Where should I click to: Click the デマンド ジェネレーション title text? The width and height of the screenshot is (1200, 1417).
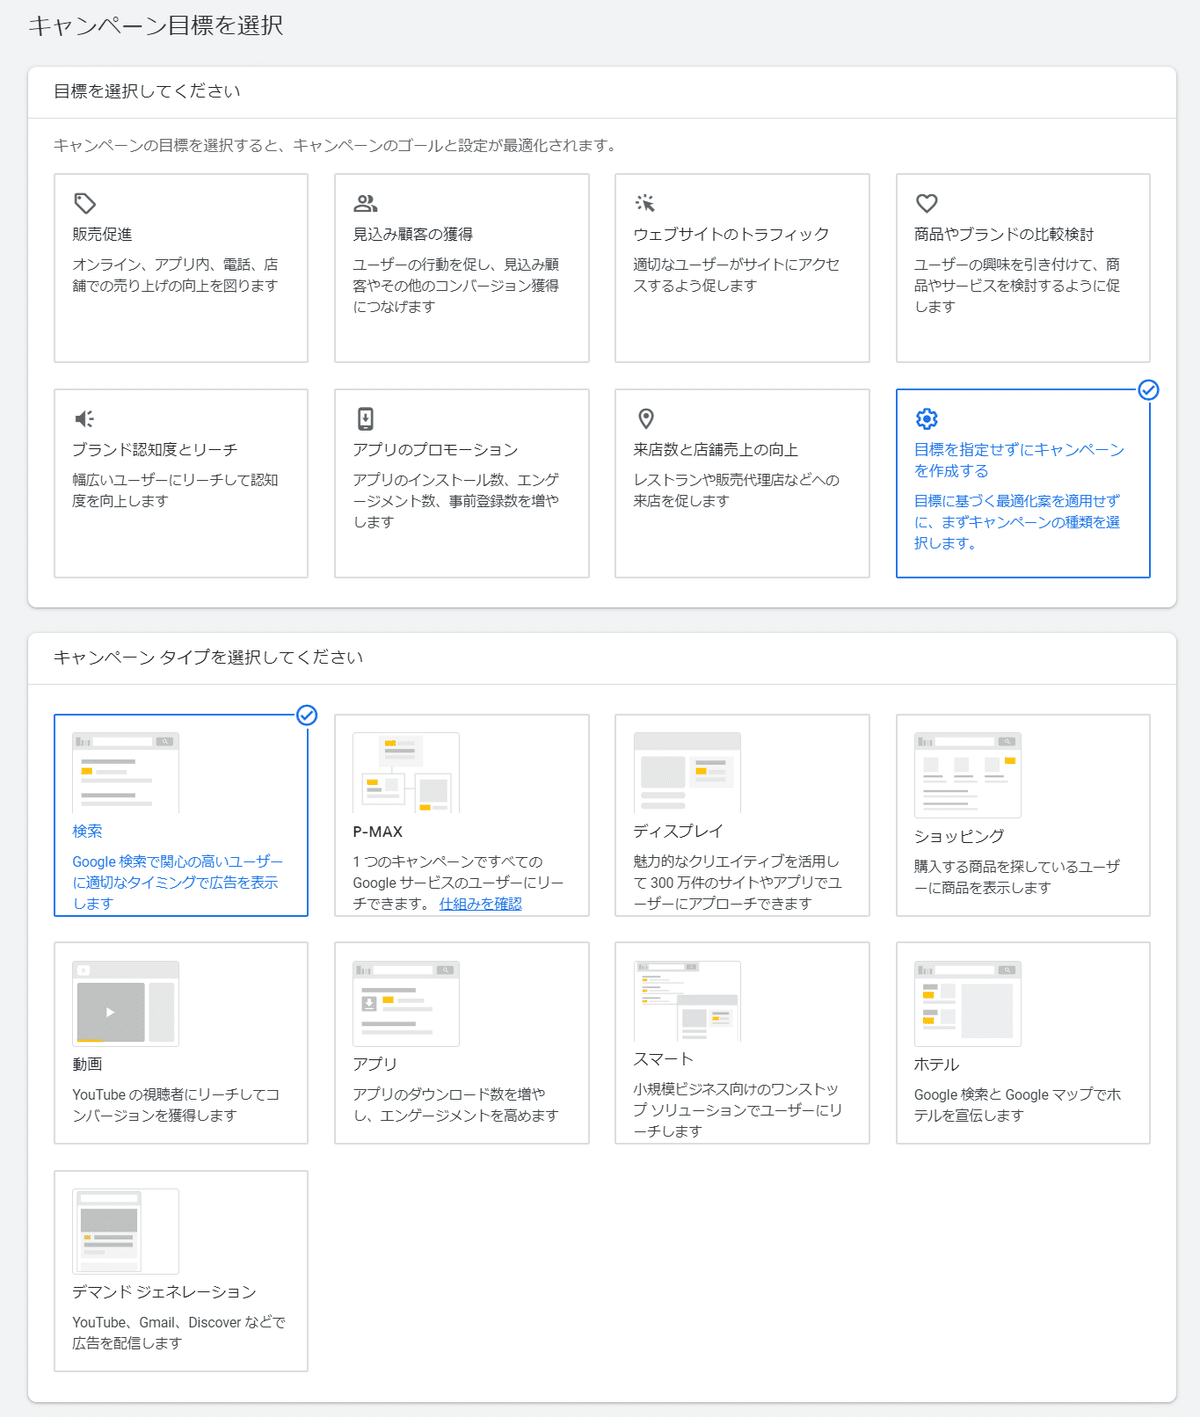click(164, 1292)
